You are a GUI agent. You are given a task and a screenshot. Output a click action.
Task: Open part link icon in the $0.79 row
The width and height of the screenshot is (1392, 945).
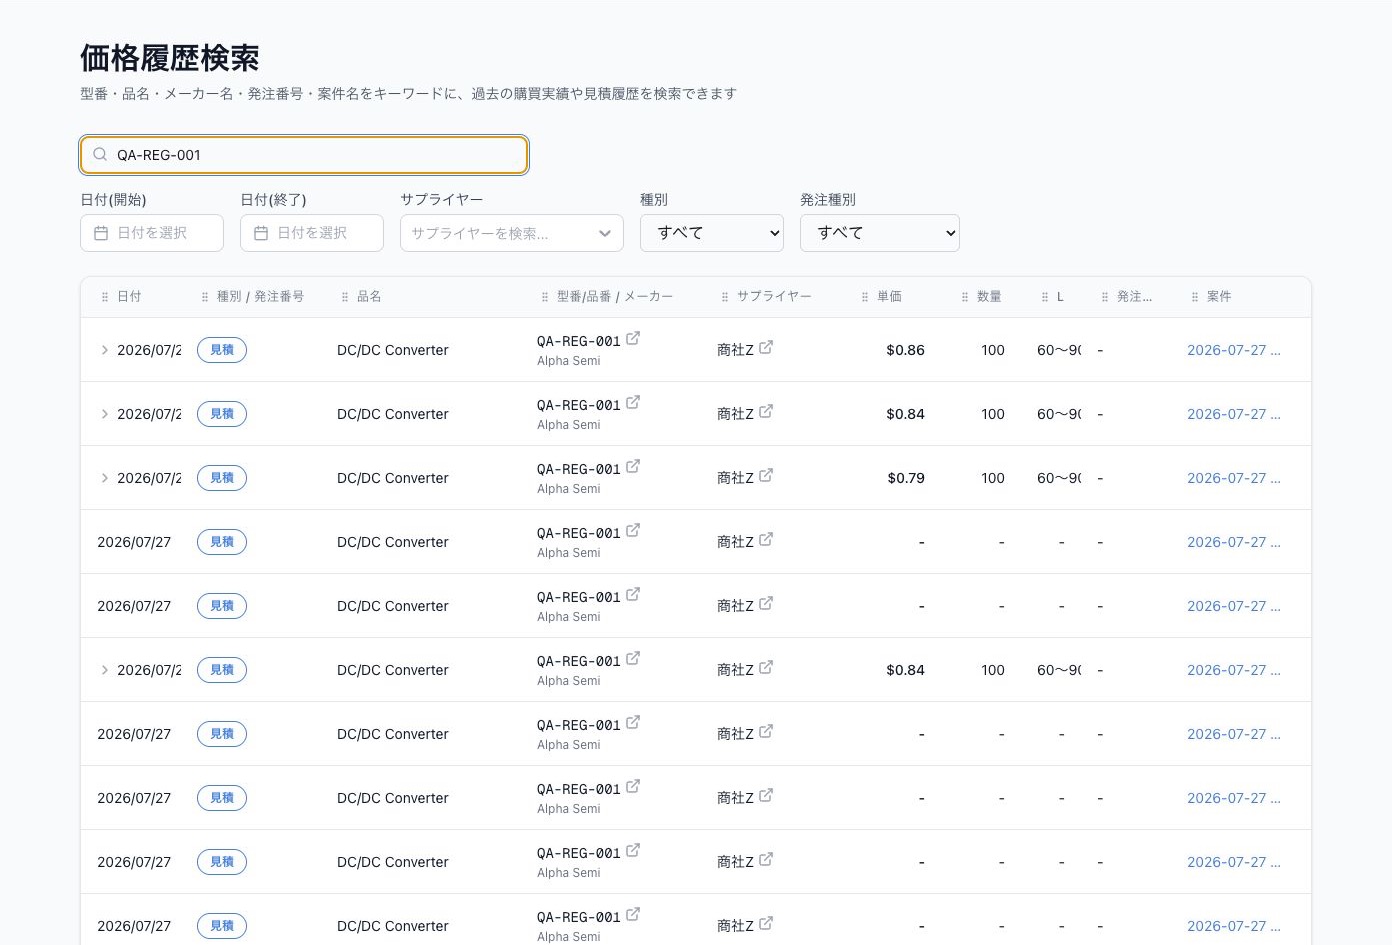(x=633, y=467)
